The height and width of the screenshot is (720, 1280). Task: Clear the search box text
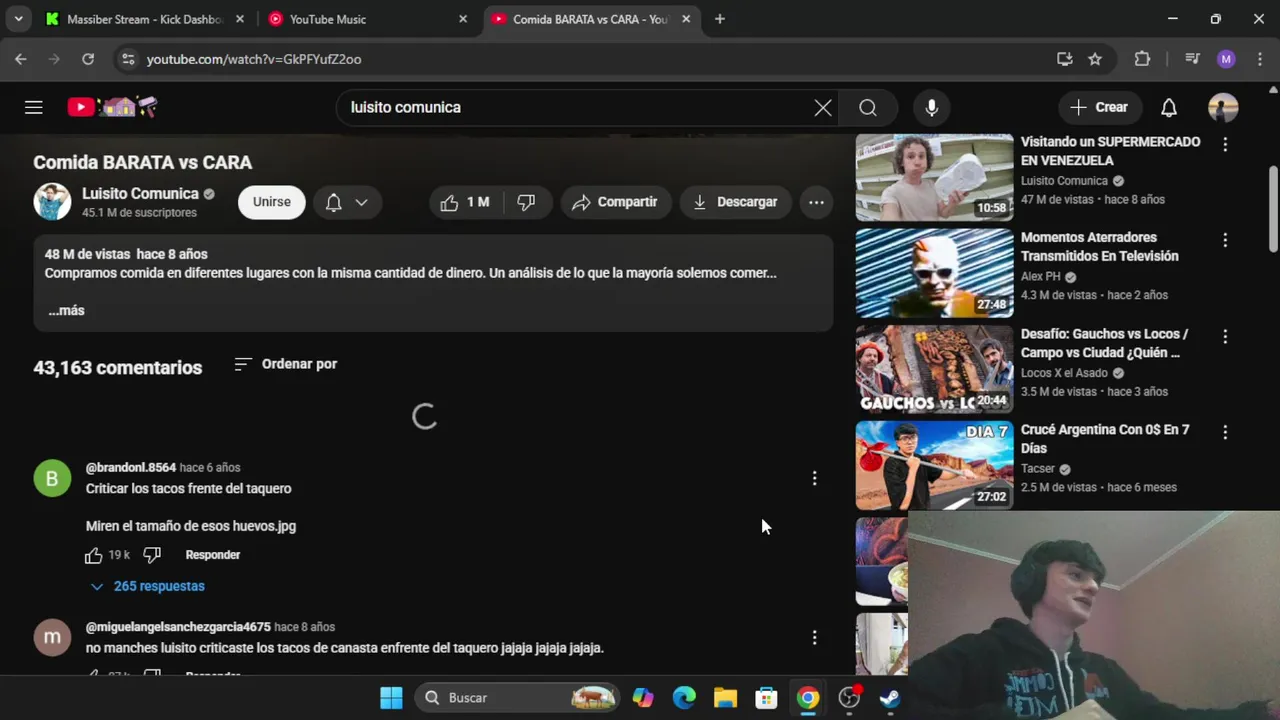pos(823,107)
